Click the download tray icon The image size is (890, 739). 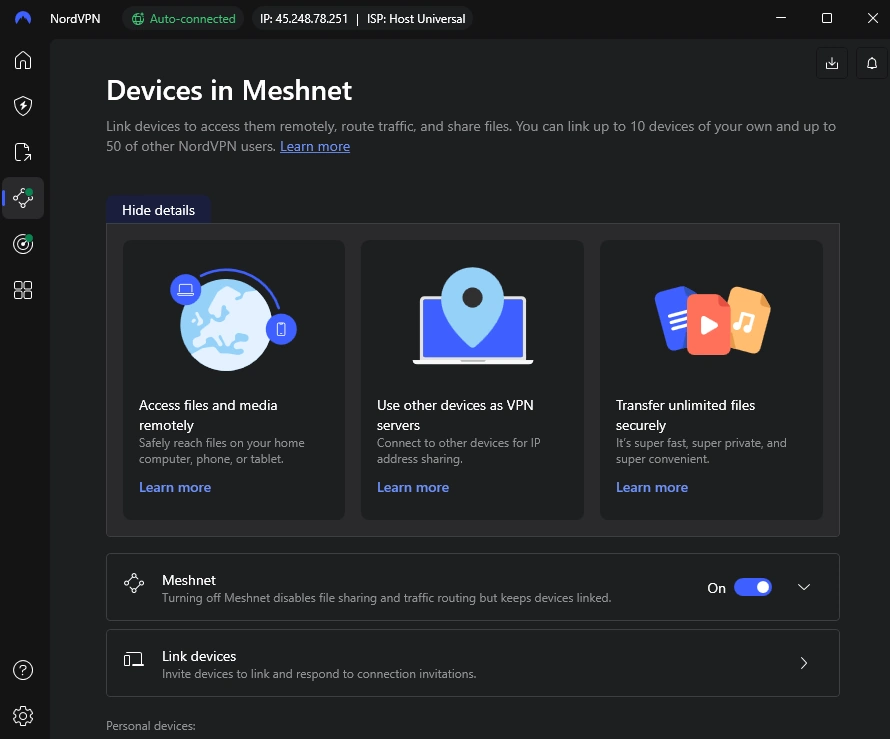(832, 63)
